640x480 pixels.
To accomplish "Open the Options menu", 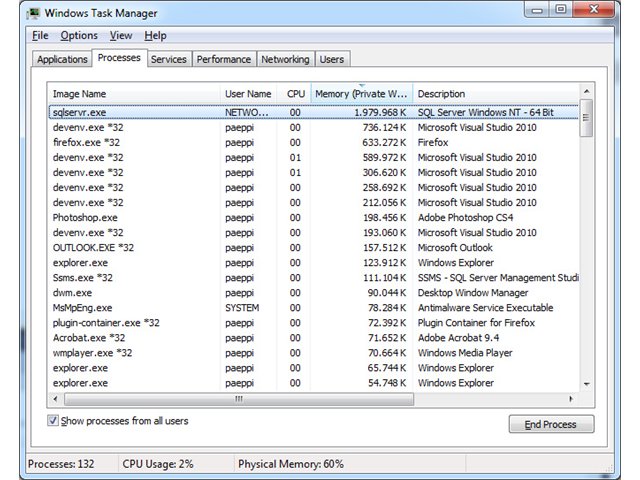I will [79, 36].
